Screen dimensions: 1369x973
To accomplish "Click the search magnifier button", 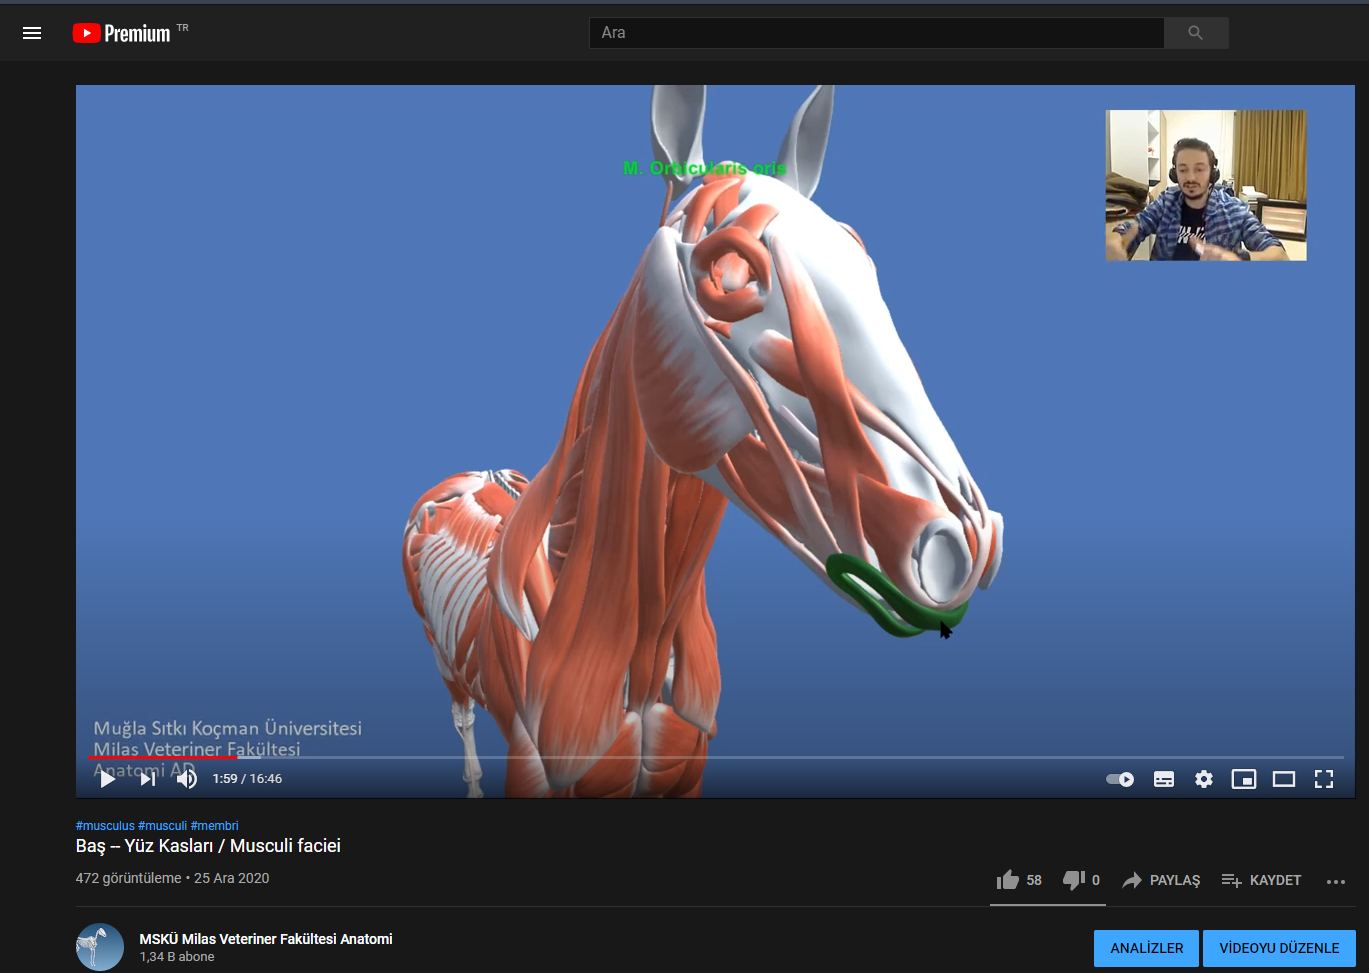I will point(1195,33).
